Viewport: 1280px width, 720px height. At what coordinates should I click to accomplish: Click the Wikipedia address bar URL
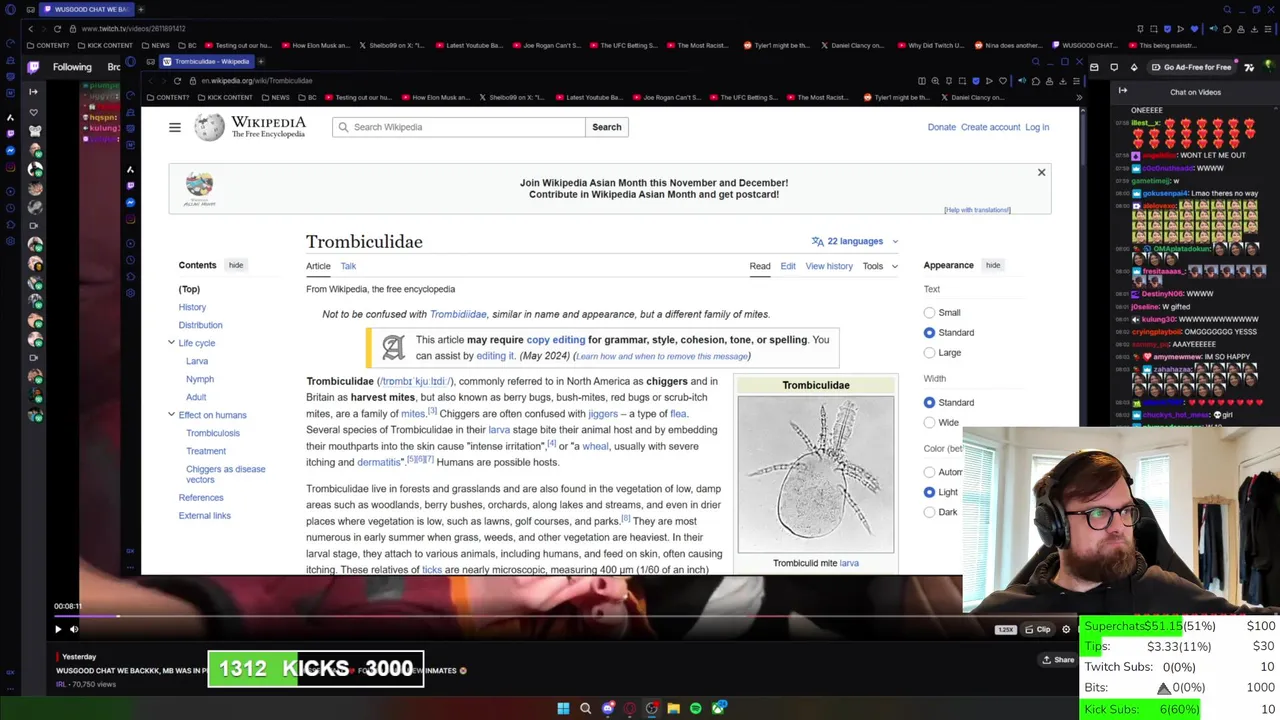257,81
